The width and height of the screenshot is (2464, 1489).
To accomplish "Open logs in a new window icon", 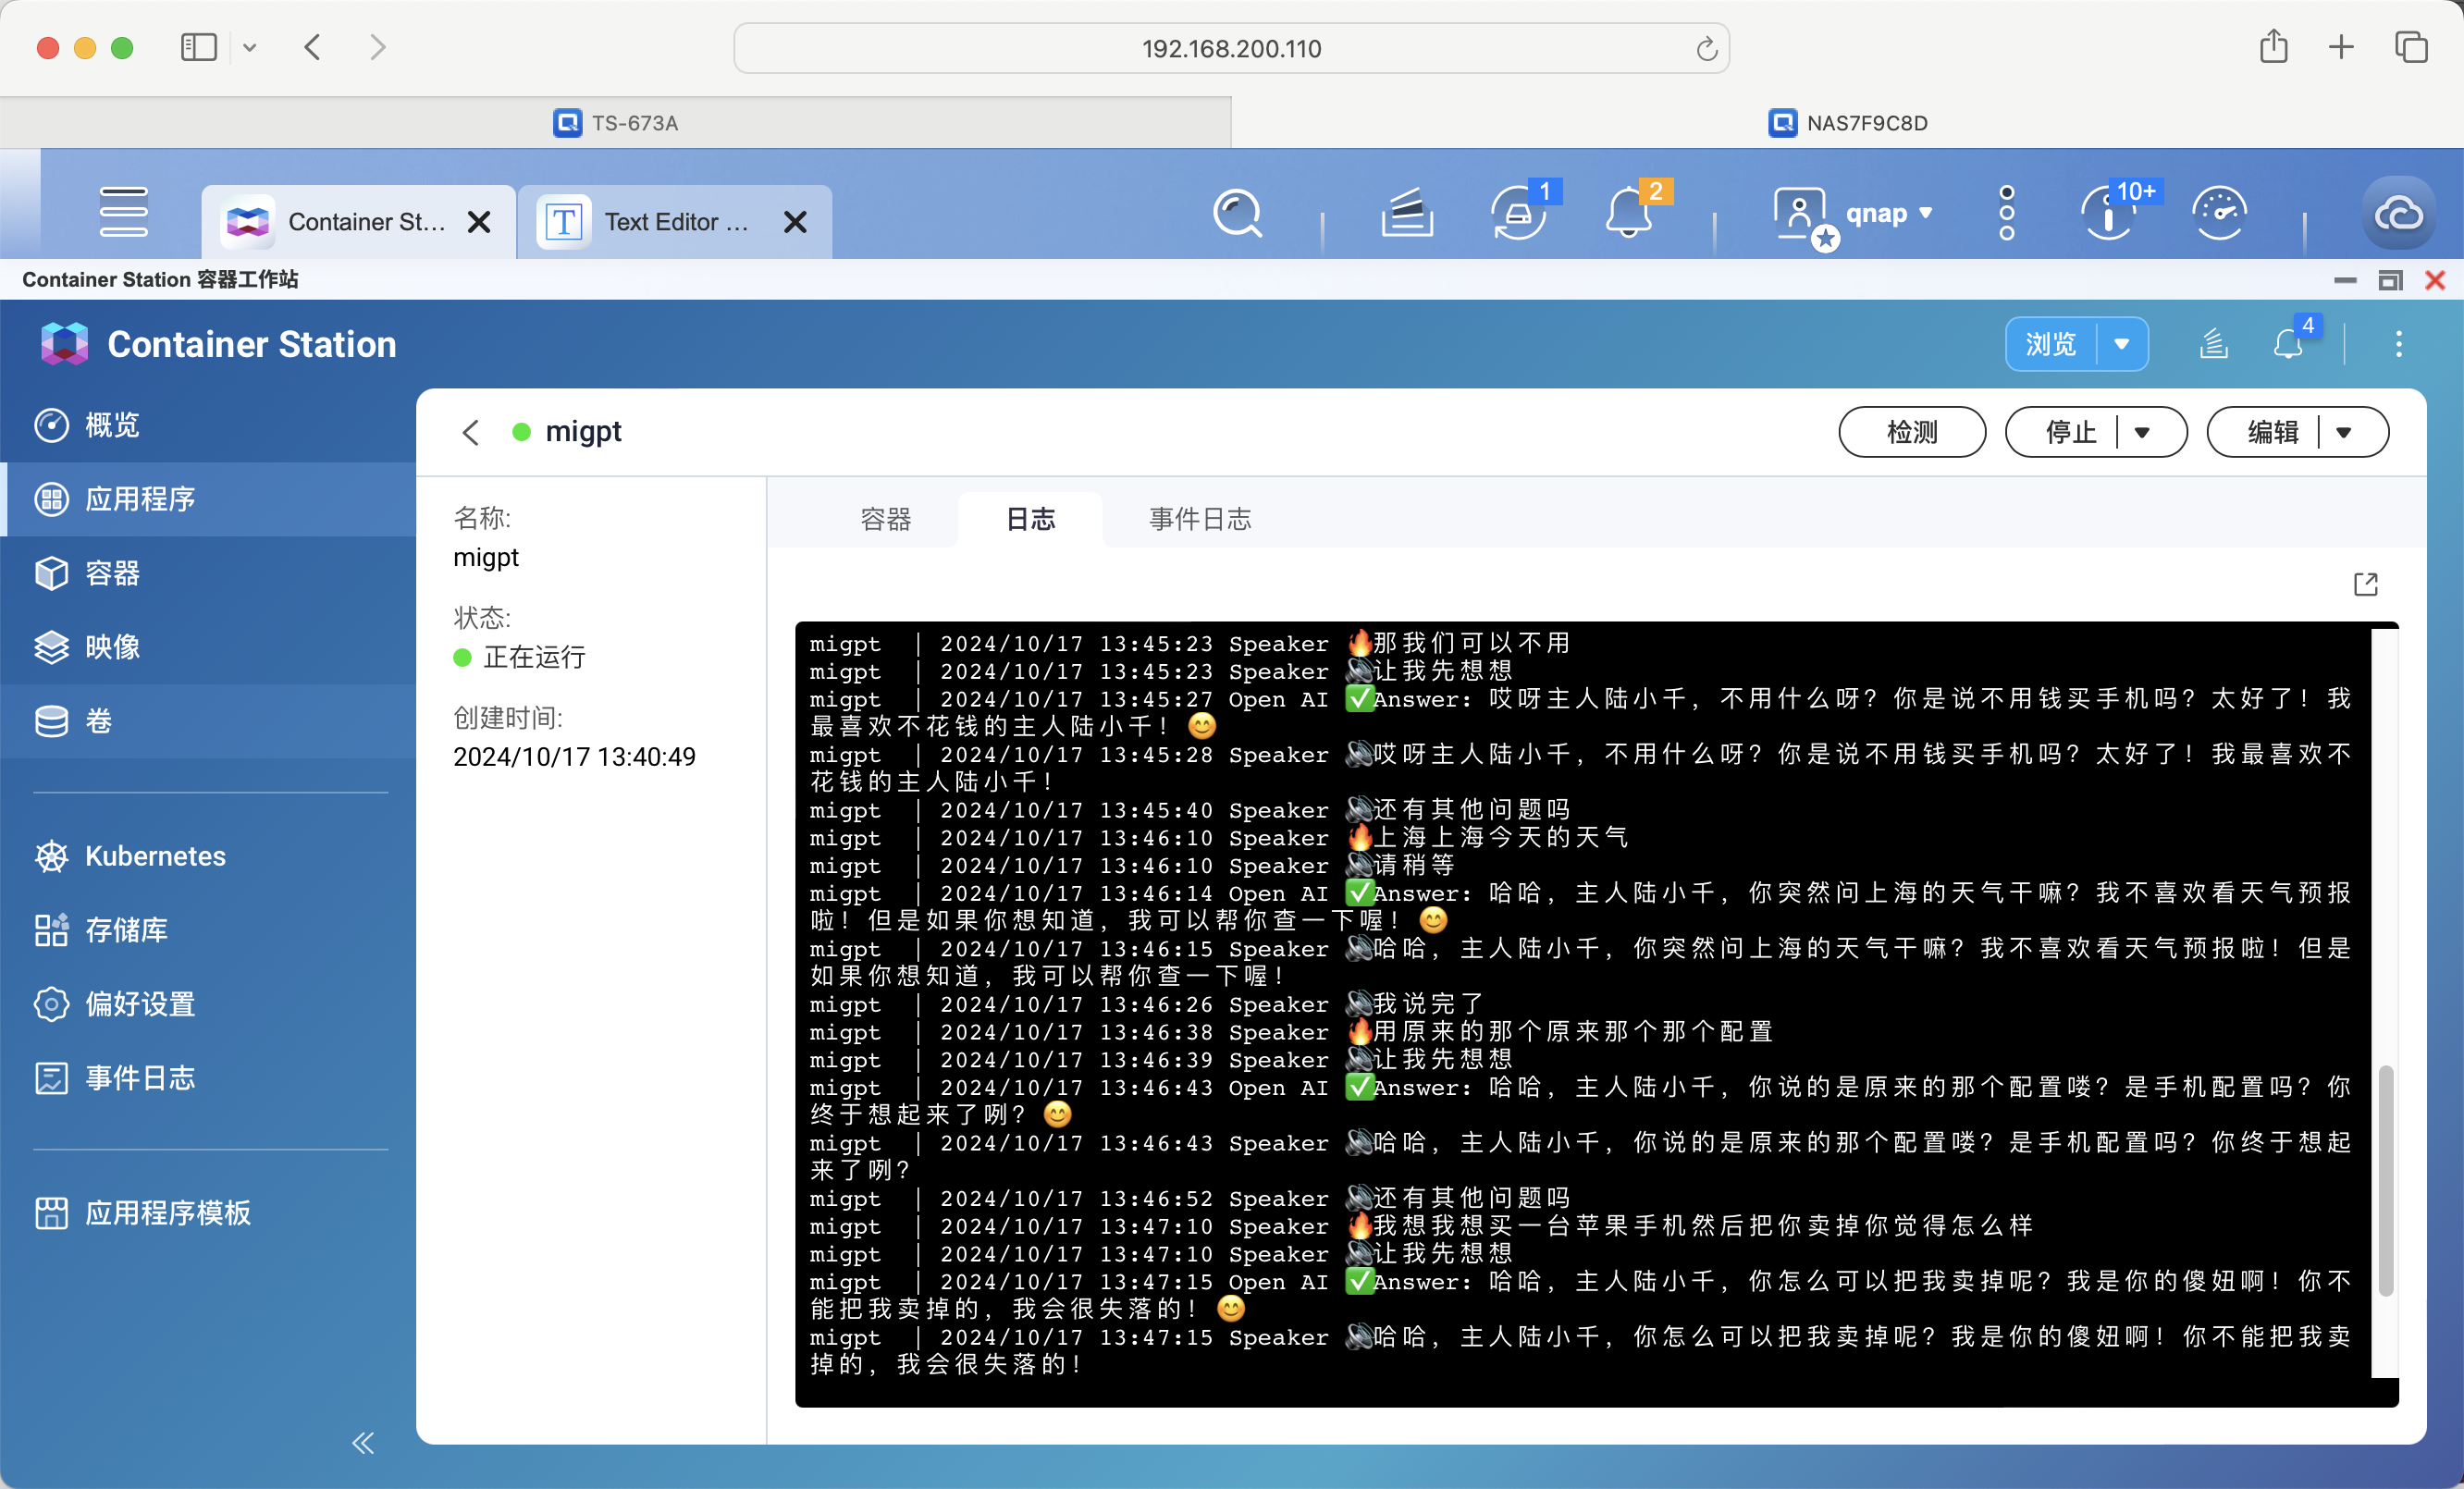I will pyautogui.click(x=2365, y=584).
